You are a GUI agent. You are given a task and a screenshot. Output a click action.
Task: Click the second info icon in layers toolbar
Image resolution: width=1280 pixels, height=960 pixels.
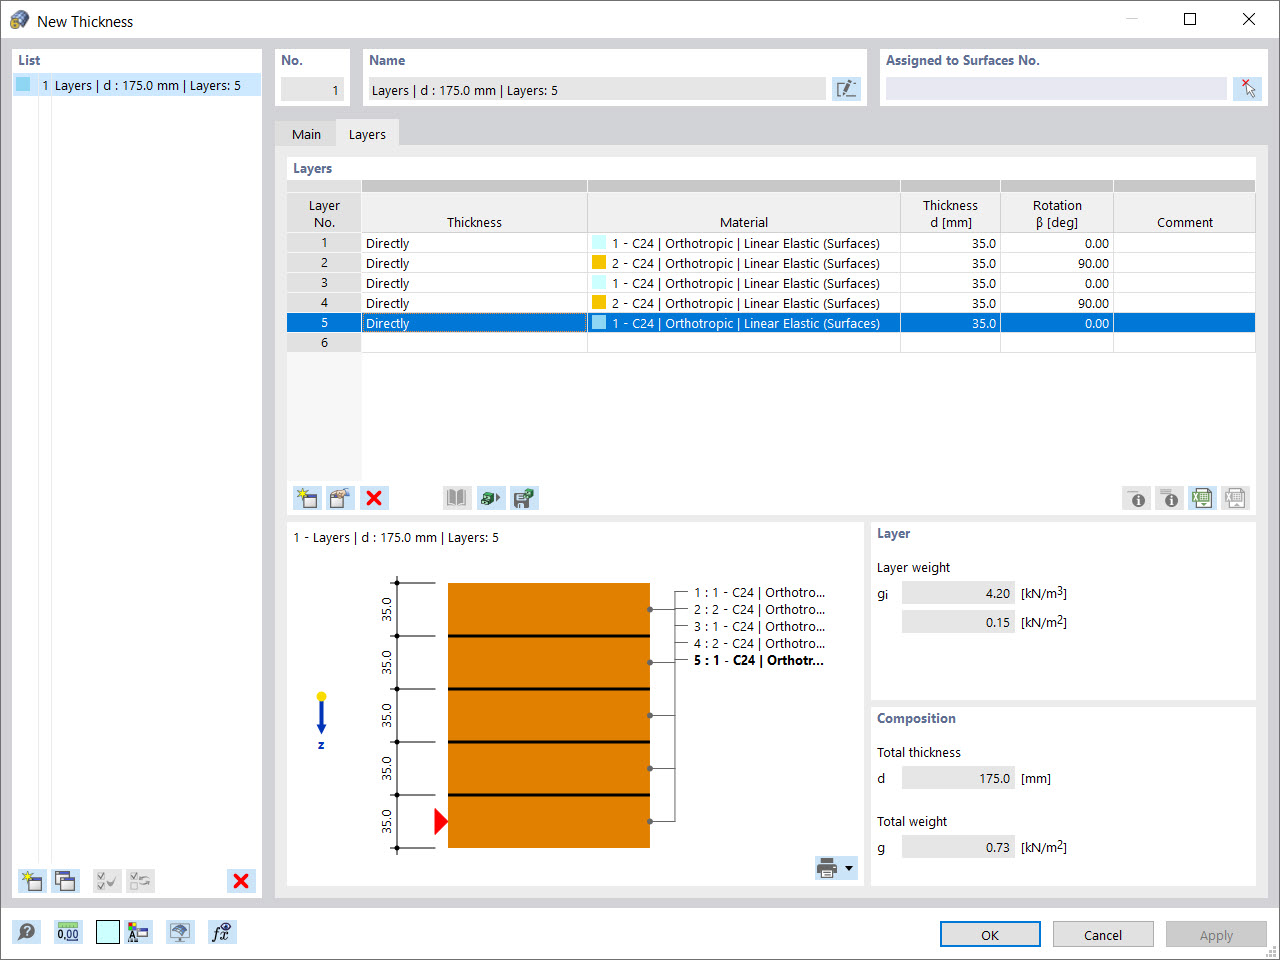pyautogui.click(x=1169, y=498)
